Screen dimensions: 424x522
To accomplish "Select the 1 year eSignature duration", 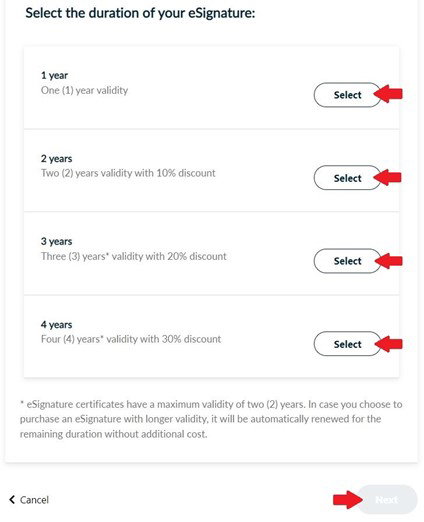I will point(347,95).
